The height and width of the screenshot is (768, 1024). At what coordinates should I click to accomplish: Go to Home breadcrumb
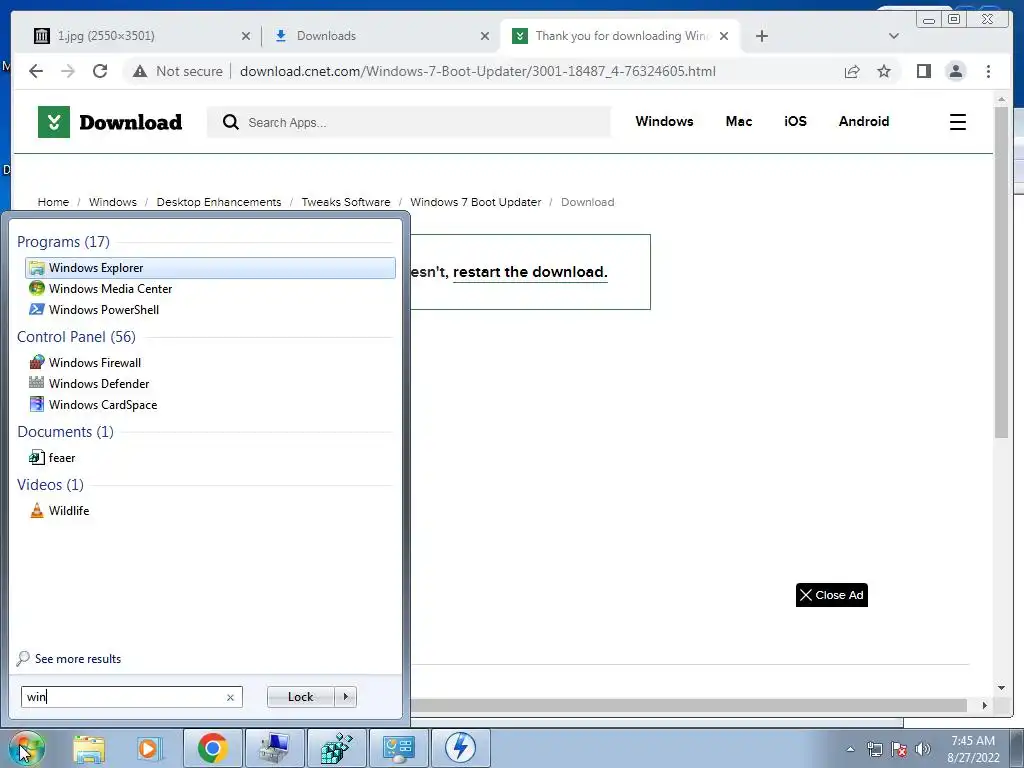[x=53, y=202]
